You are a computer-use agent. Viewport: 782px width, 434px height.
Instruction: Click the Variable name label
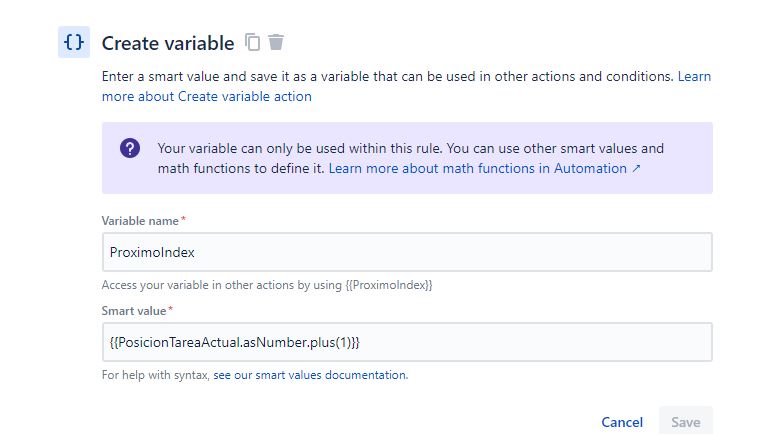coord(140,221)
